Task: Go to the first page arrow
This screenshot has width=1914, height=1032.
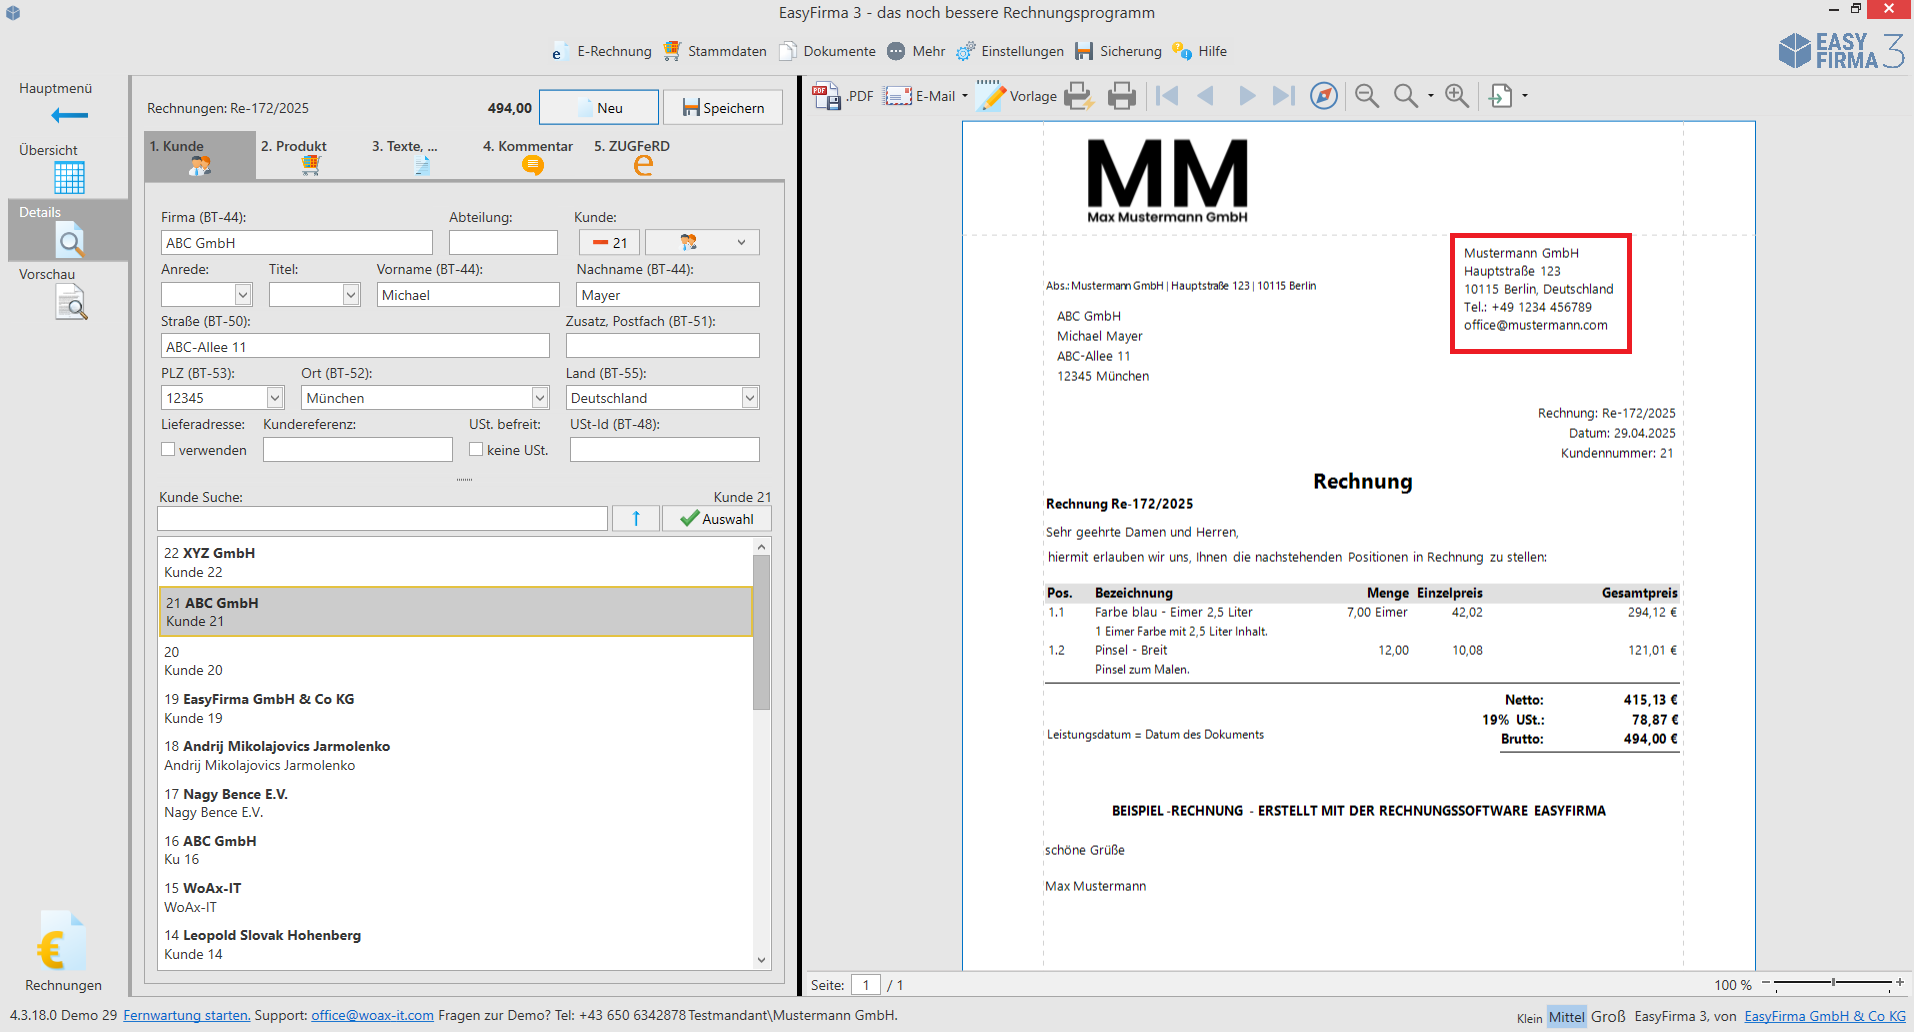Action: coord(1167,96)
